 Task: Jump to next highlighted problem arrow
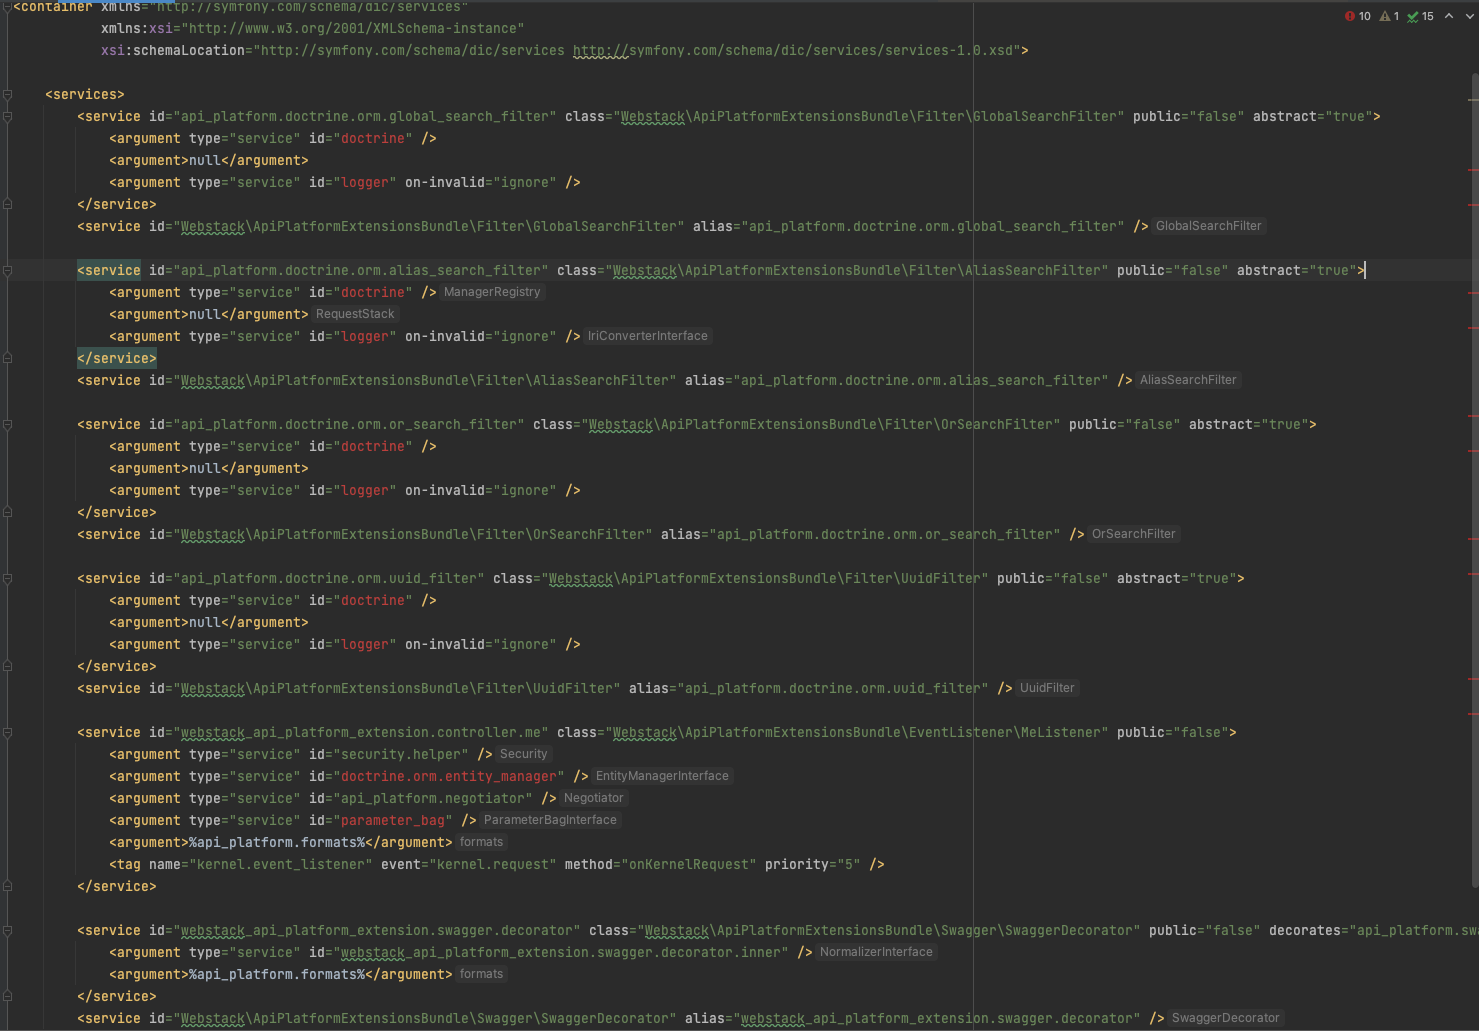point(1470,16)
